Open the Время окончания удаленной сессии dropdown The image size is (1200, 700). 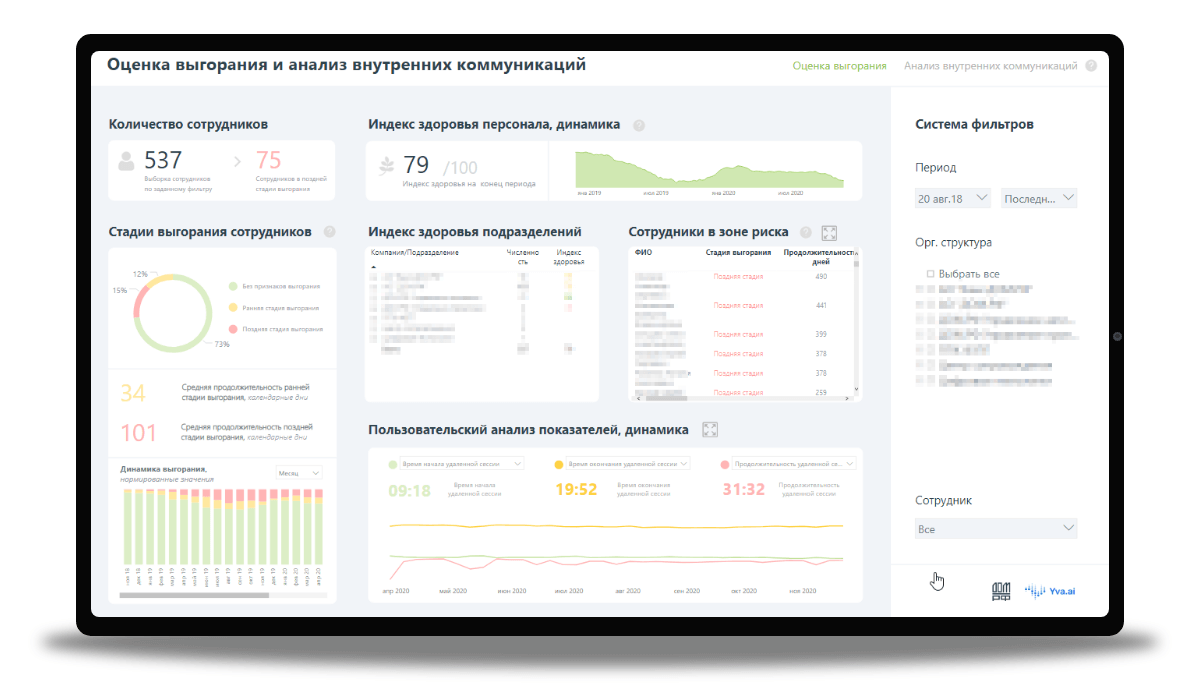click(629, 464)
